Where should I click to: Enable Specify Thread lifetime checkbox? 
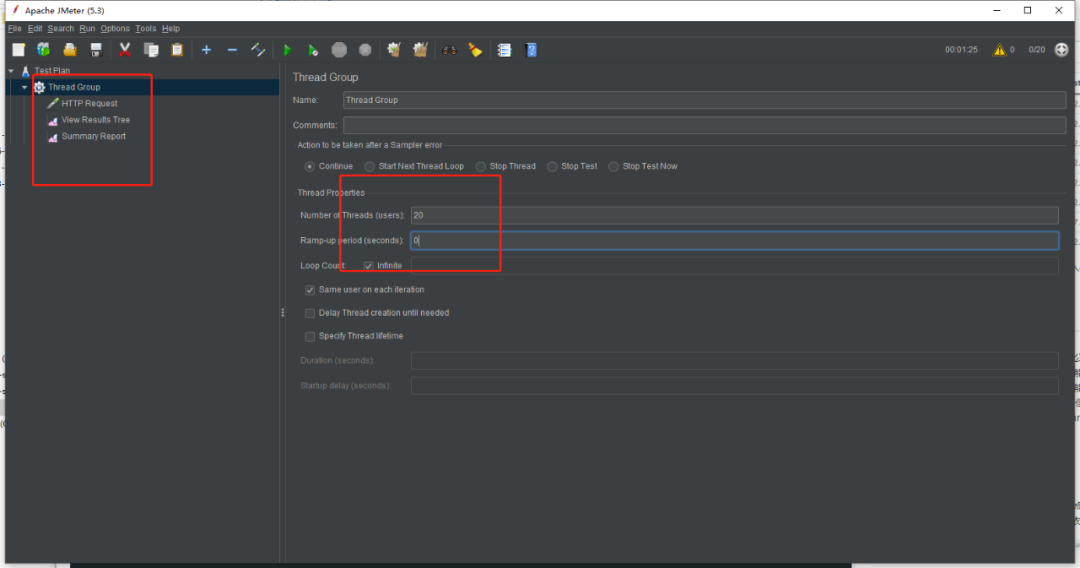310,337
